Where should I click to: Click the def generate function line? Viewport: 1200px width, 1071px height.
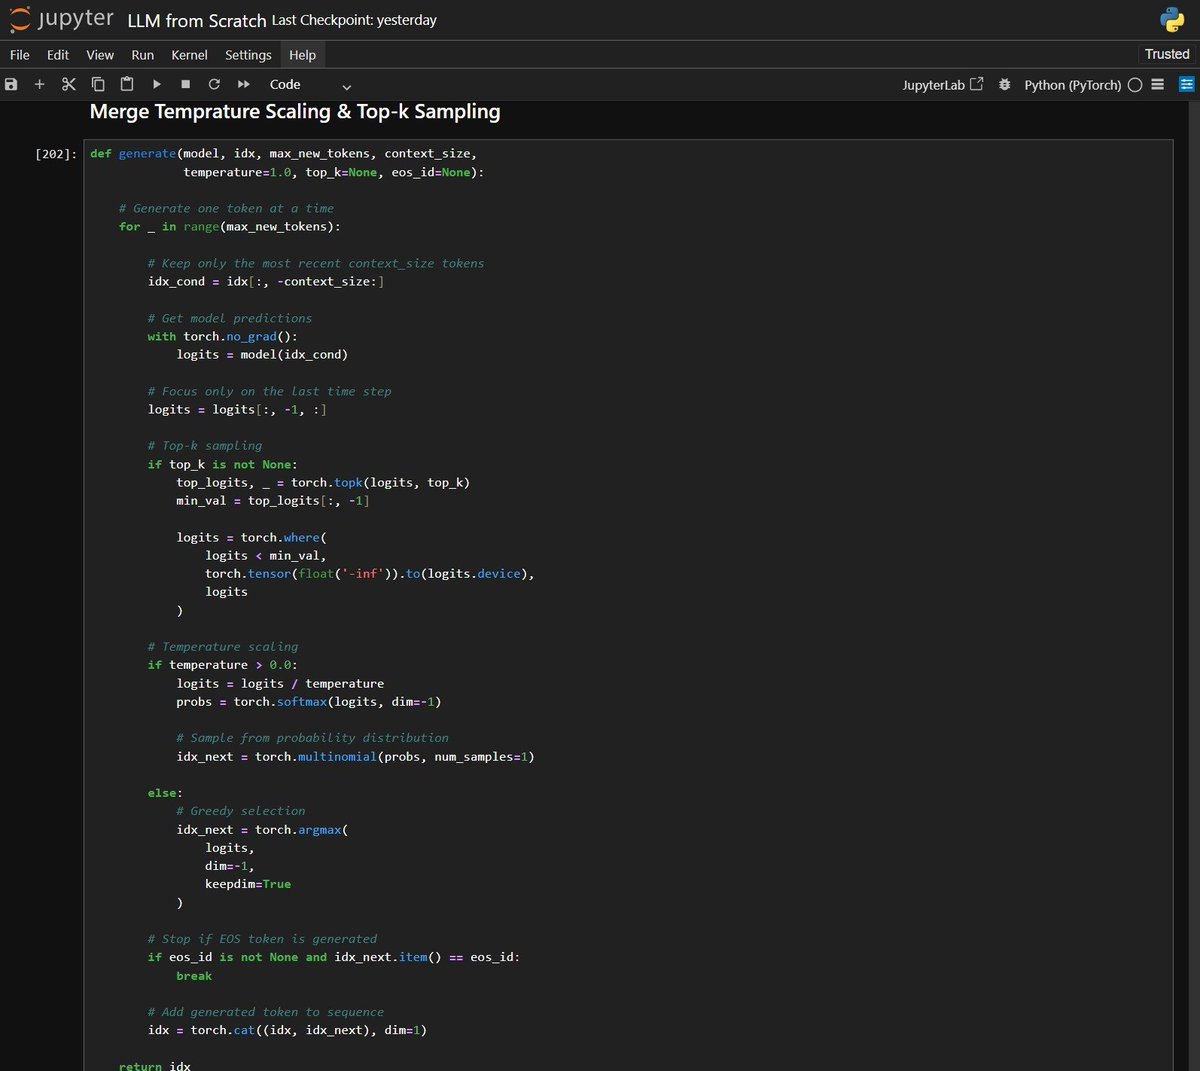[284, 154]
